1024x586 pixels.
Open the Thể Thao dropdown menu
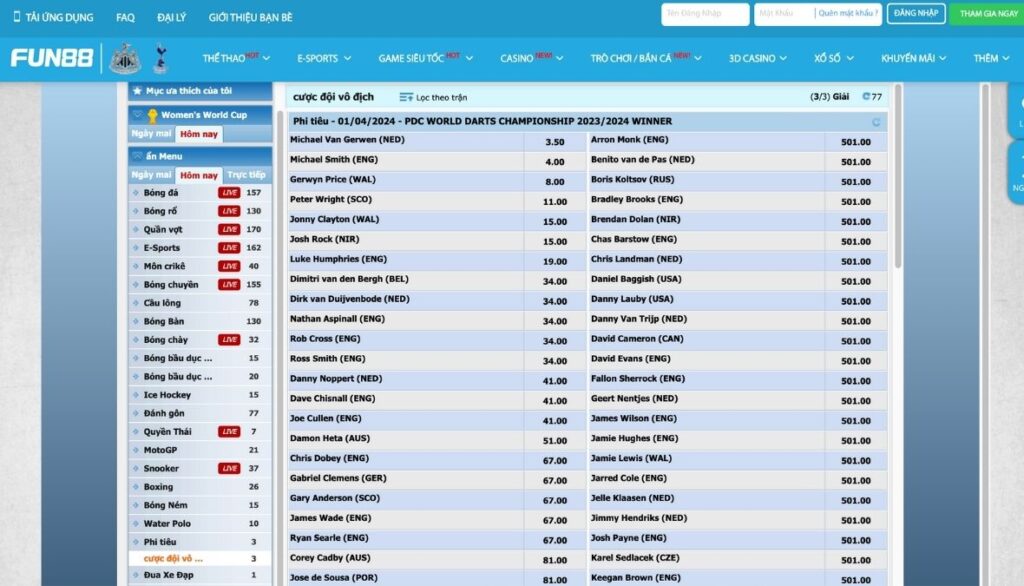click(x=236, y=58)
